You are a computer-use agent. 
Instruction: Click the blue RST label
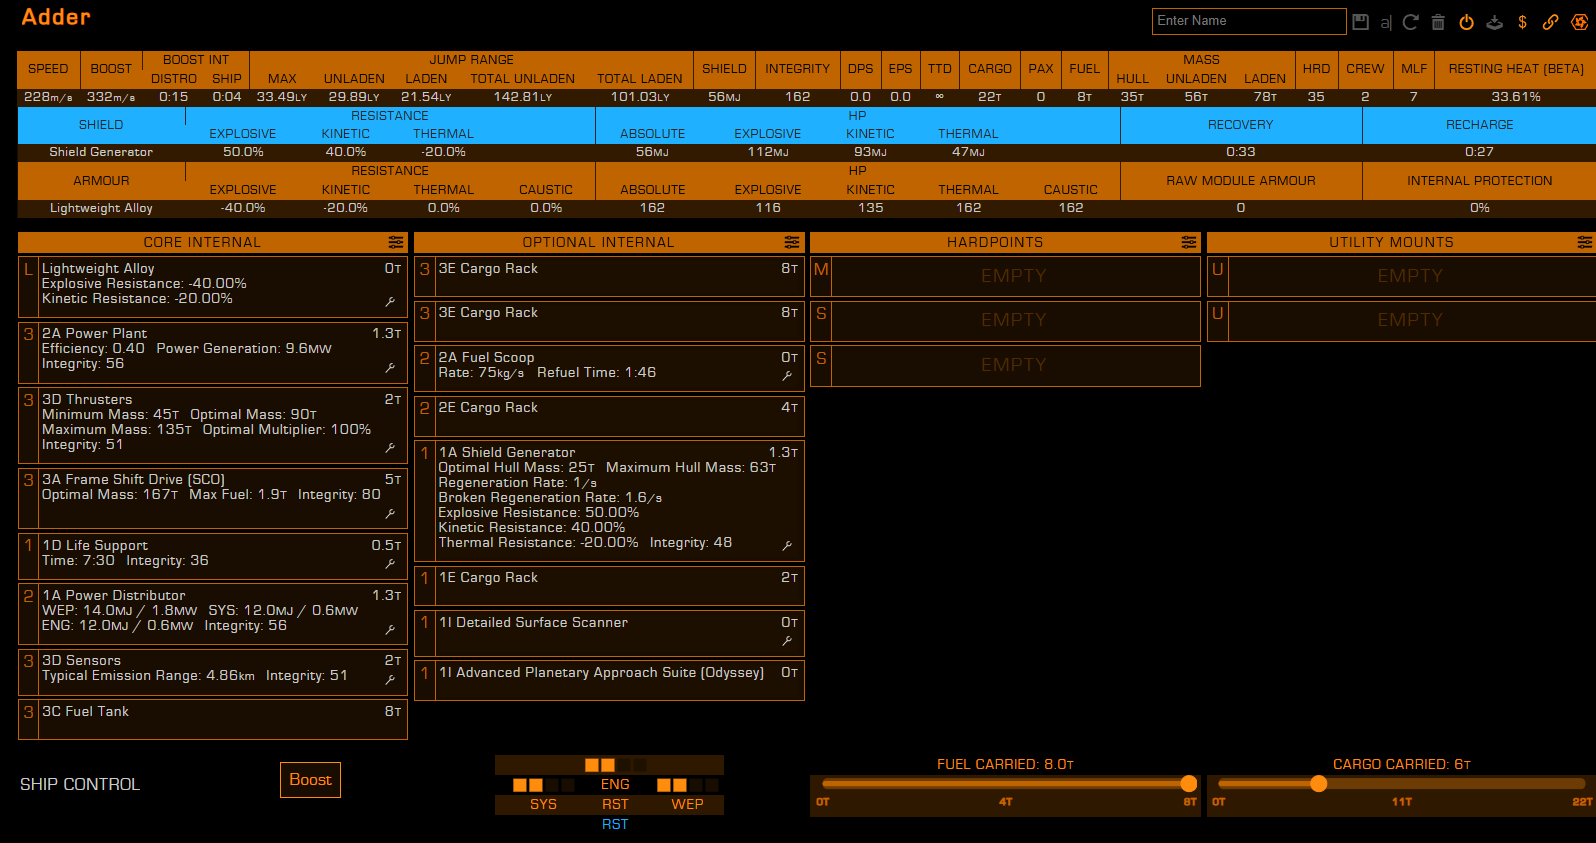click(x=615, y=824)
